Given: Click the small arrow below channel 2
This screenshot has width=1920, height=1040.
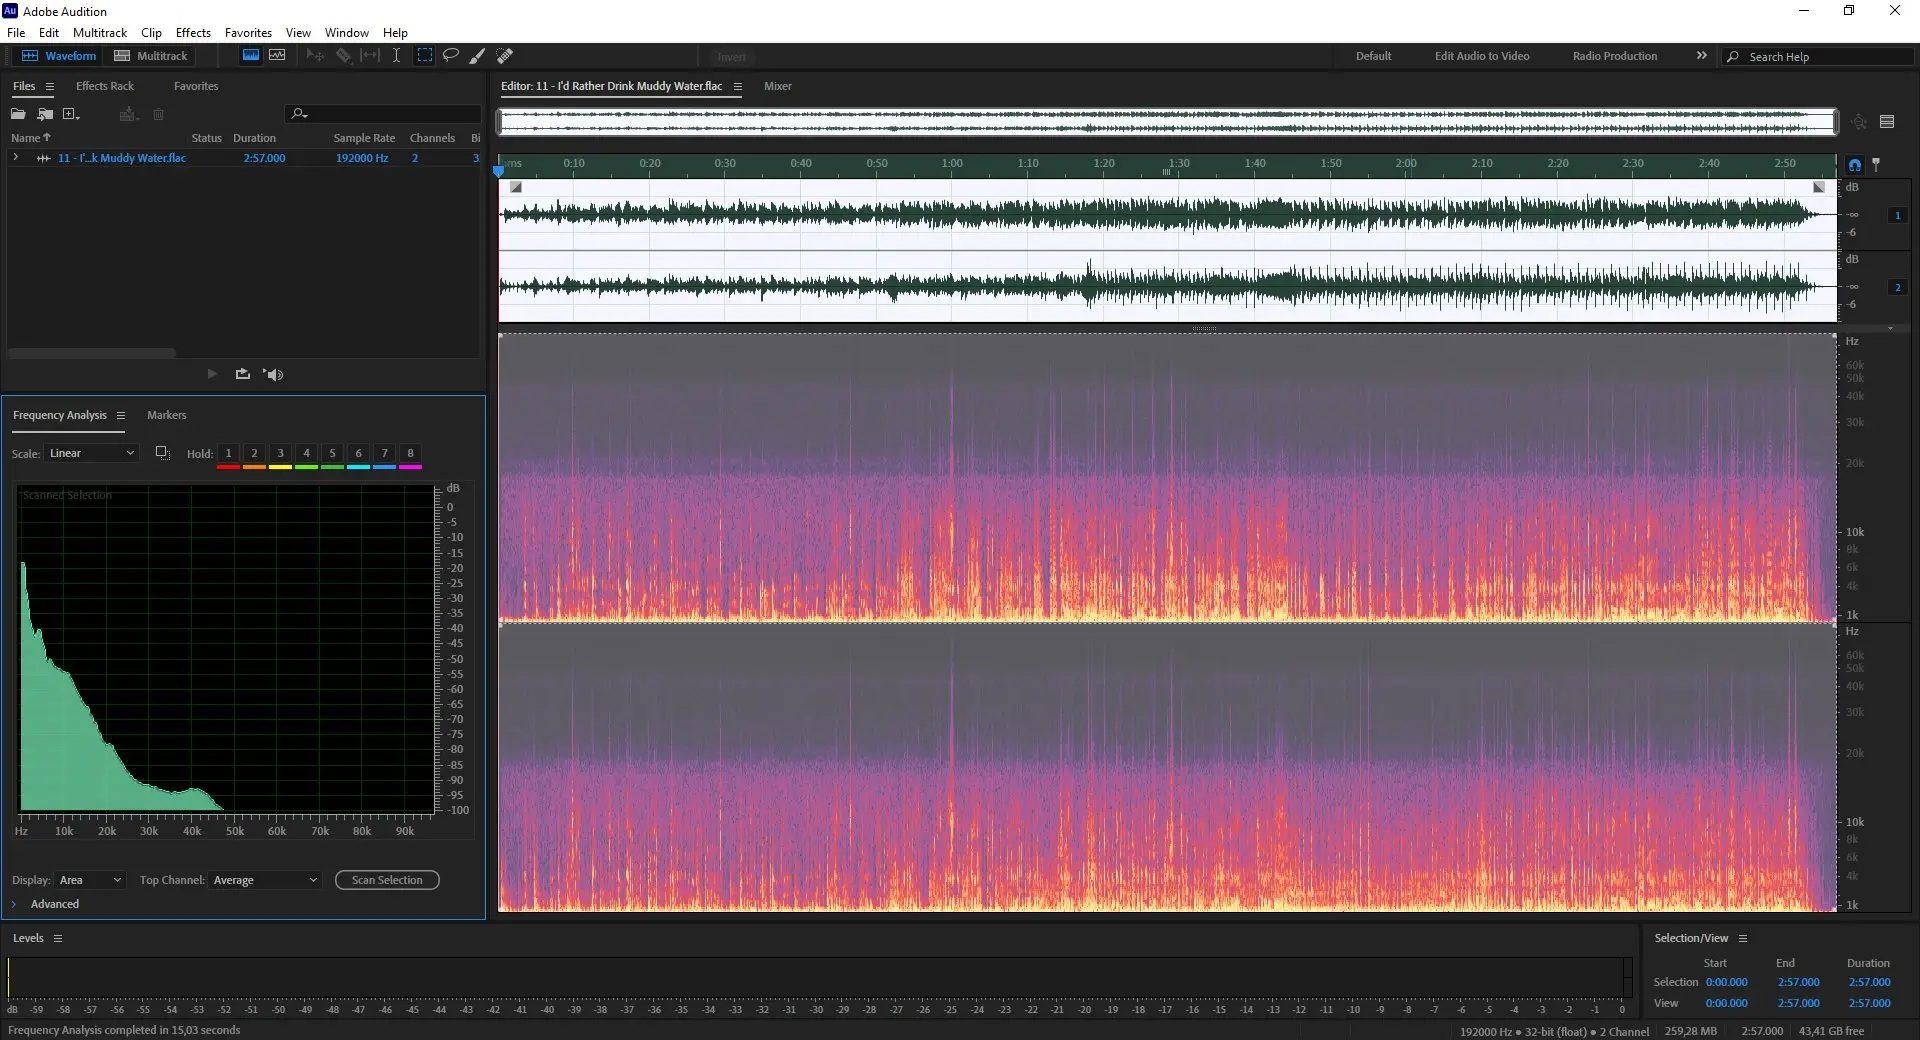Looking at the screenshot, I should (1890, 328).
